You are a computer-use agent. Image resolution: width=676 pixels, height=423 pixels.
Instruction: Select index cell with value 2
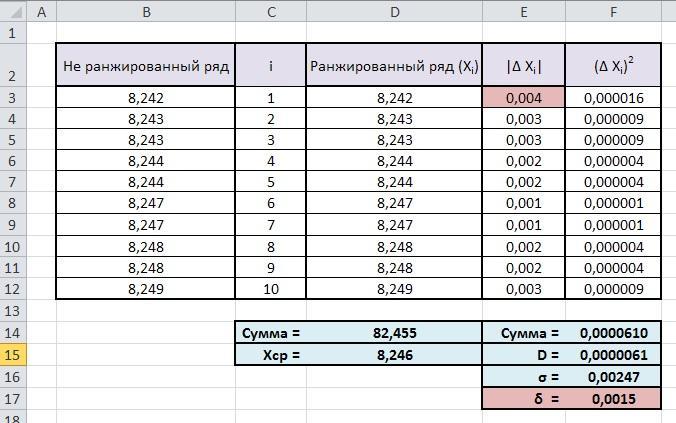pos(271,119)
